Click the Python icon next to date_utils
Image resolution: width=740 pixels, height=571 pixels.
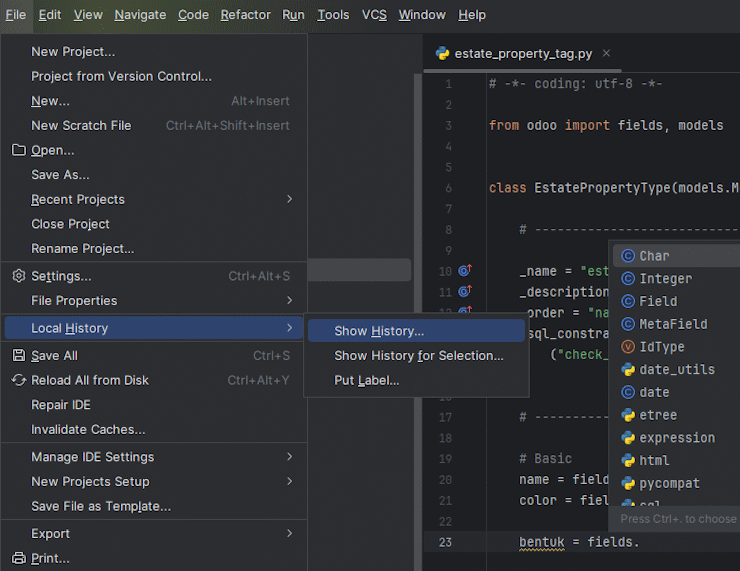(x=628, y=369)
